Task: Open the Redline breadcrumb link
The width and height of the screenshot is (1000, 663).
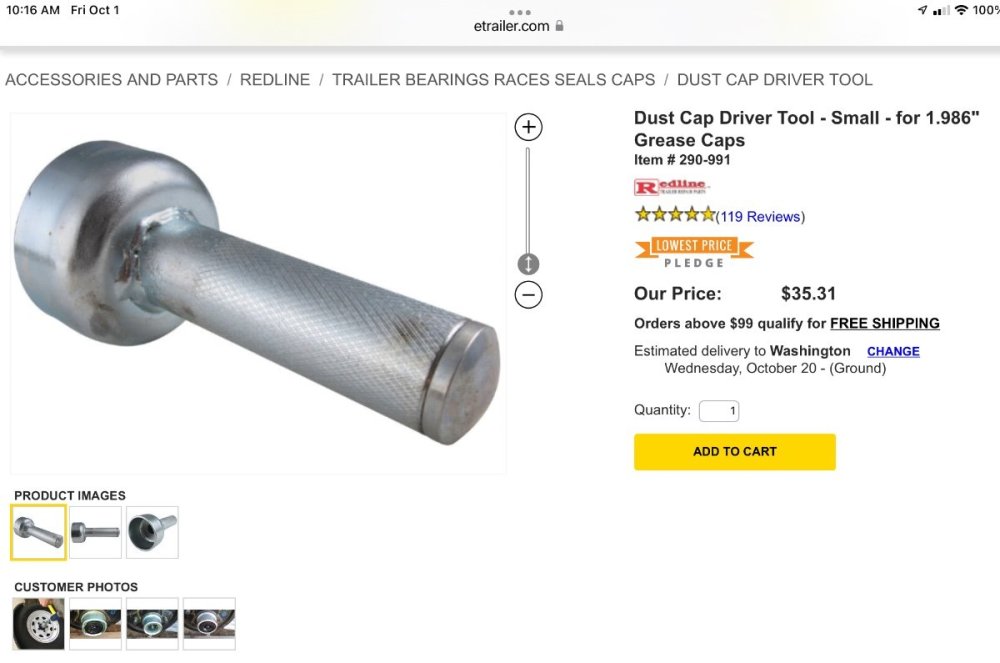Action: tap(275, 80)
